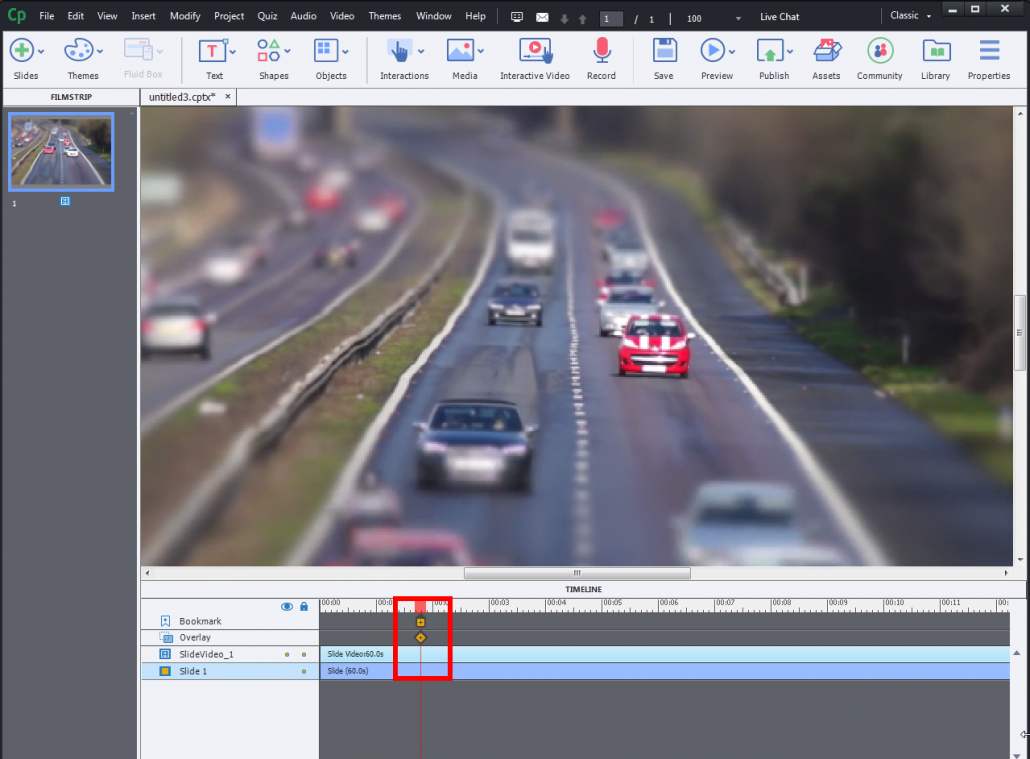Screen dimensions: 1030x759
Task: Open the Classic workspace dropdown
Action: (x=908, y=15)
